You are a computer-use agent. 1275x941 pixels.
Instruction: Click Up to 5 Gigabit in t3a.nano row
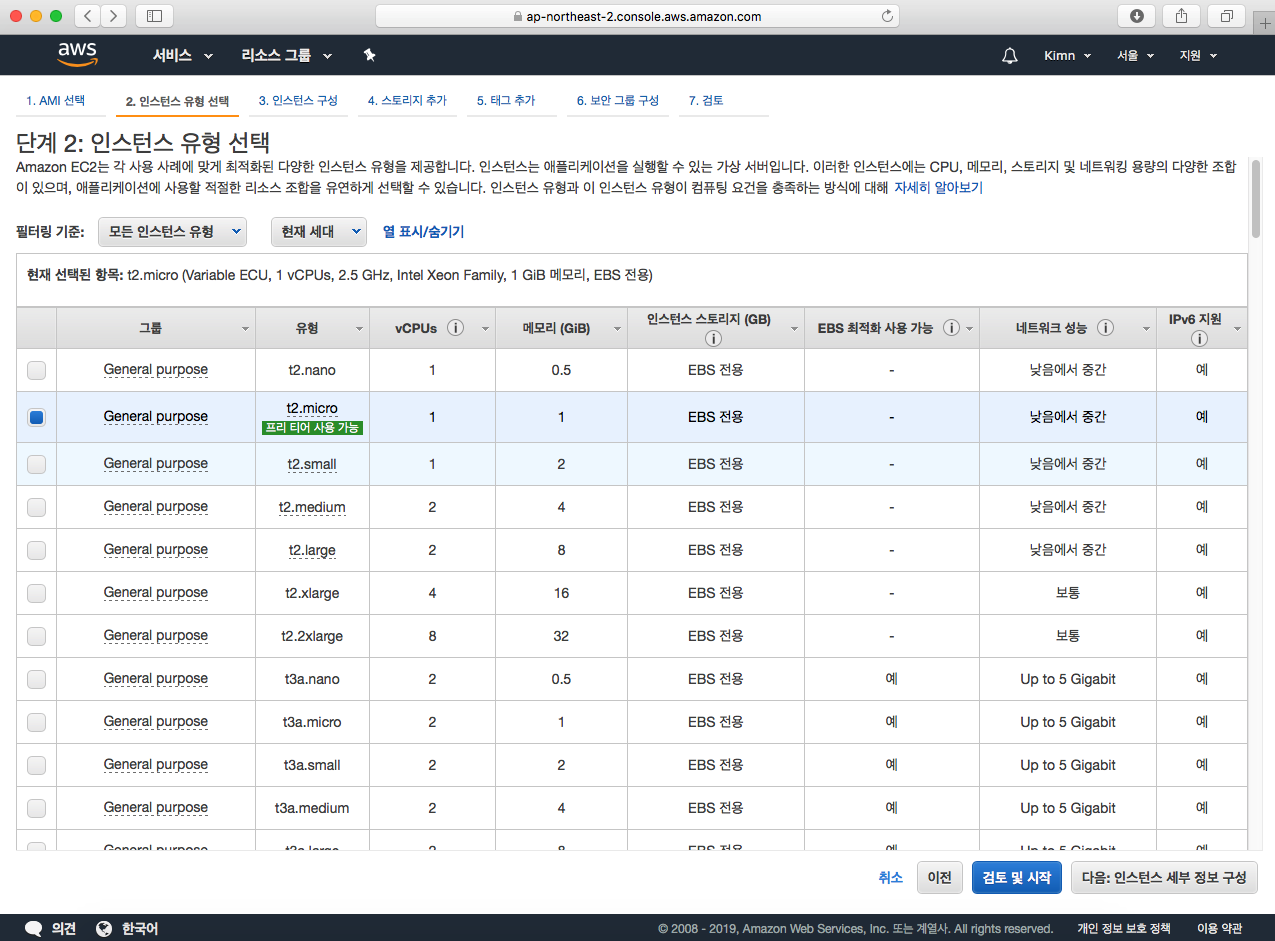(1068, 679)
